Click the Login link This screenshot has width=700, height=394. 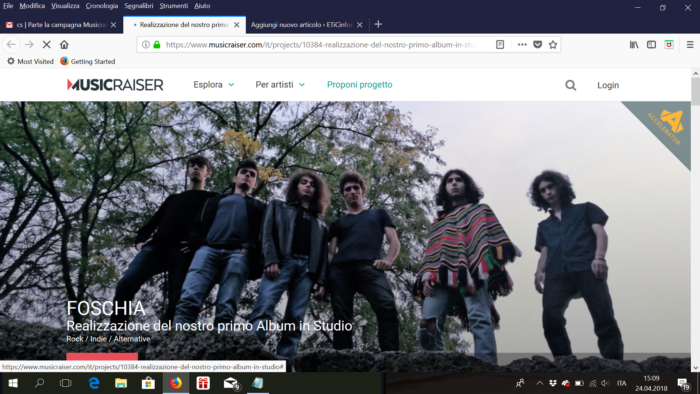(x=608, y=85)
